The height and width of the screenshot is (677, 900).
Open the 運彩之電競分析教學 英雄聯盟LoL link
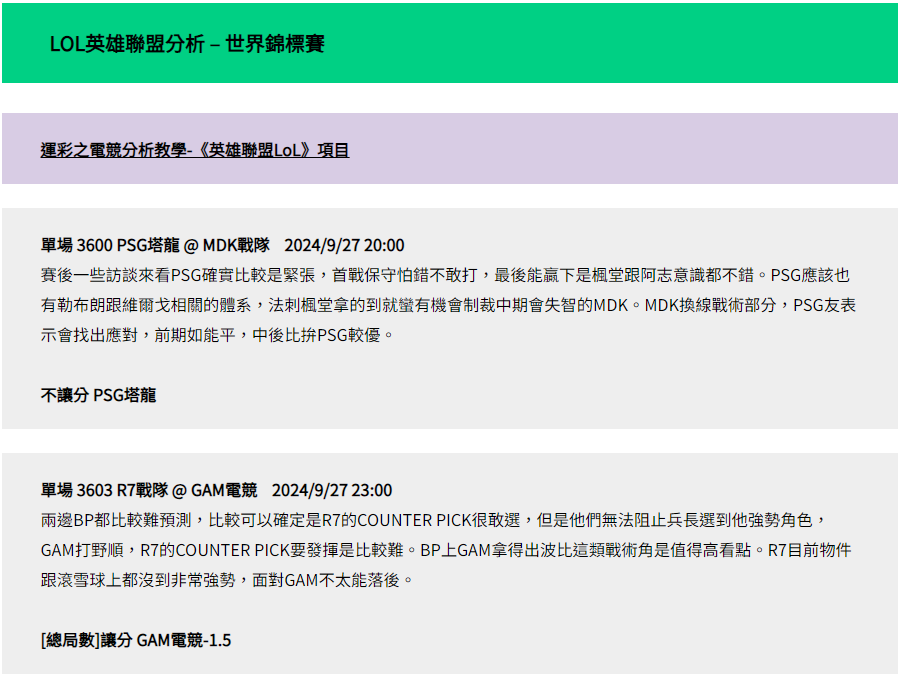point(195,150)
